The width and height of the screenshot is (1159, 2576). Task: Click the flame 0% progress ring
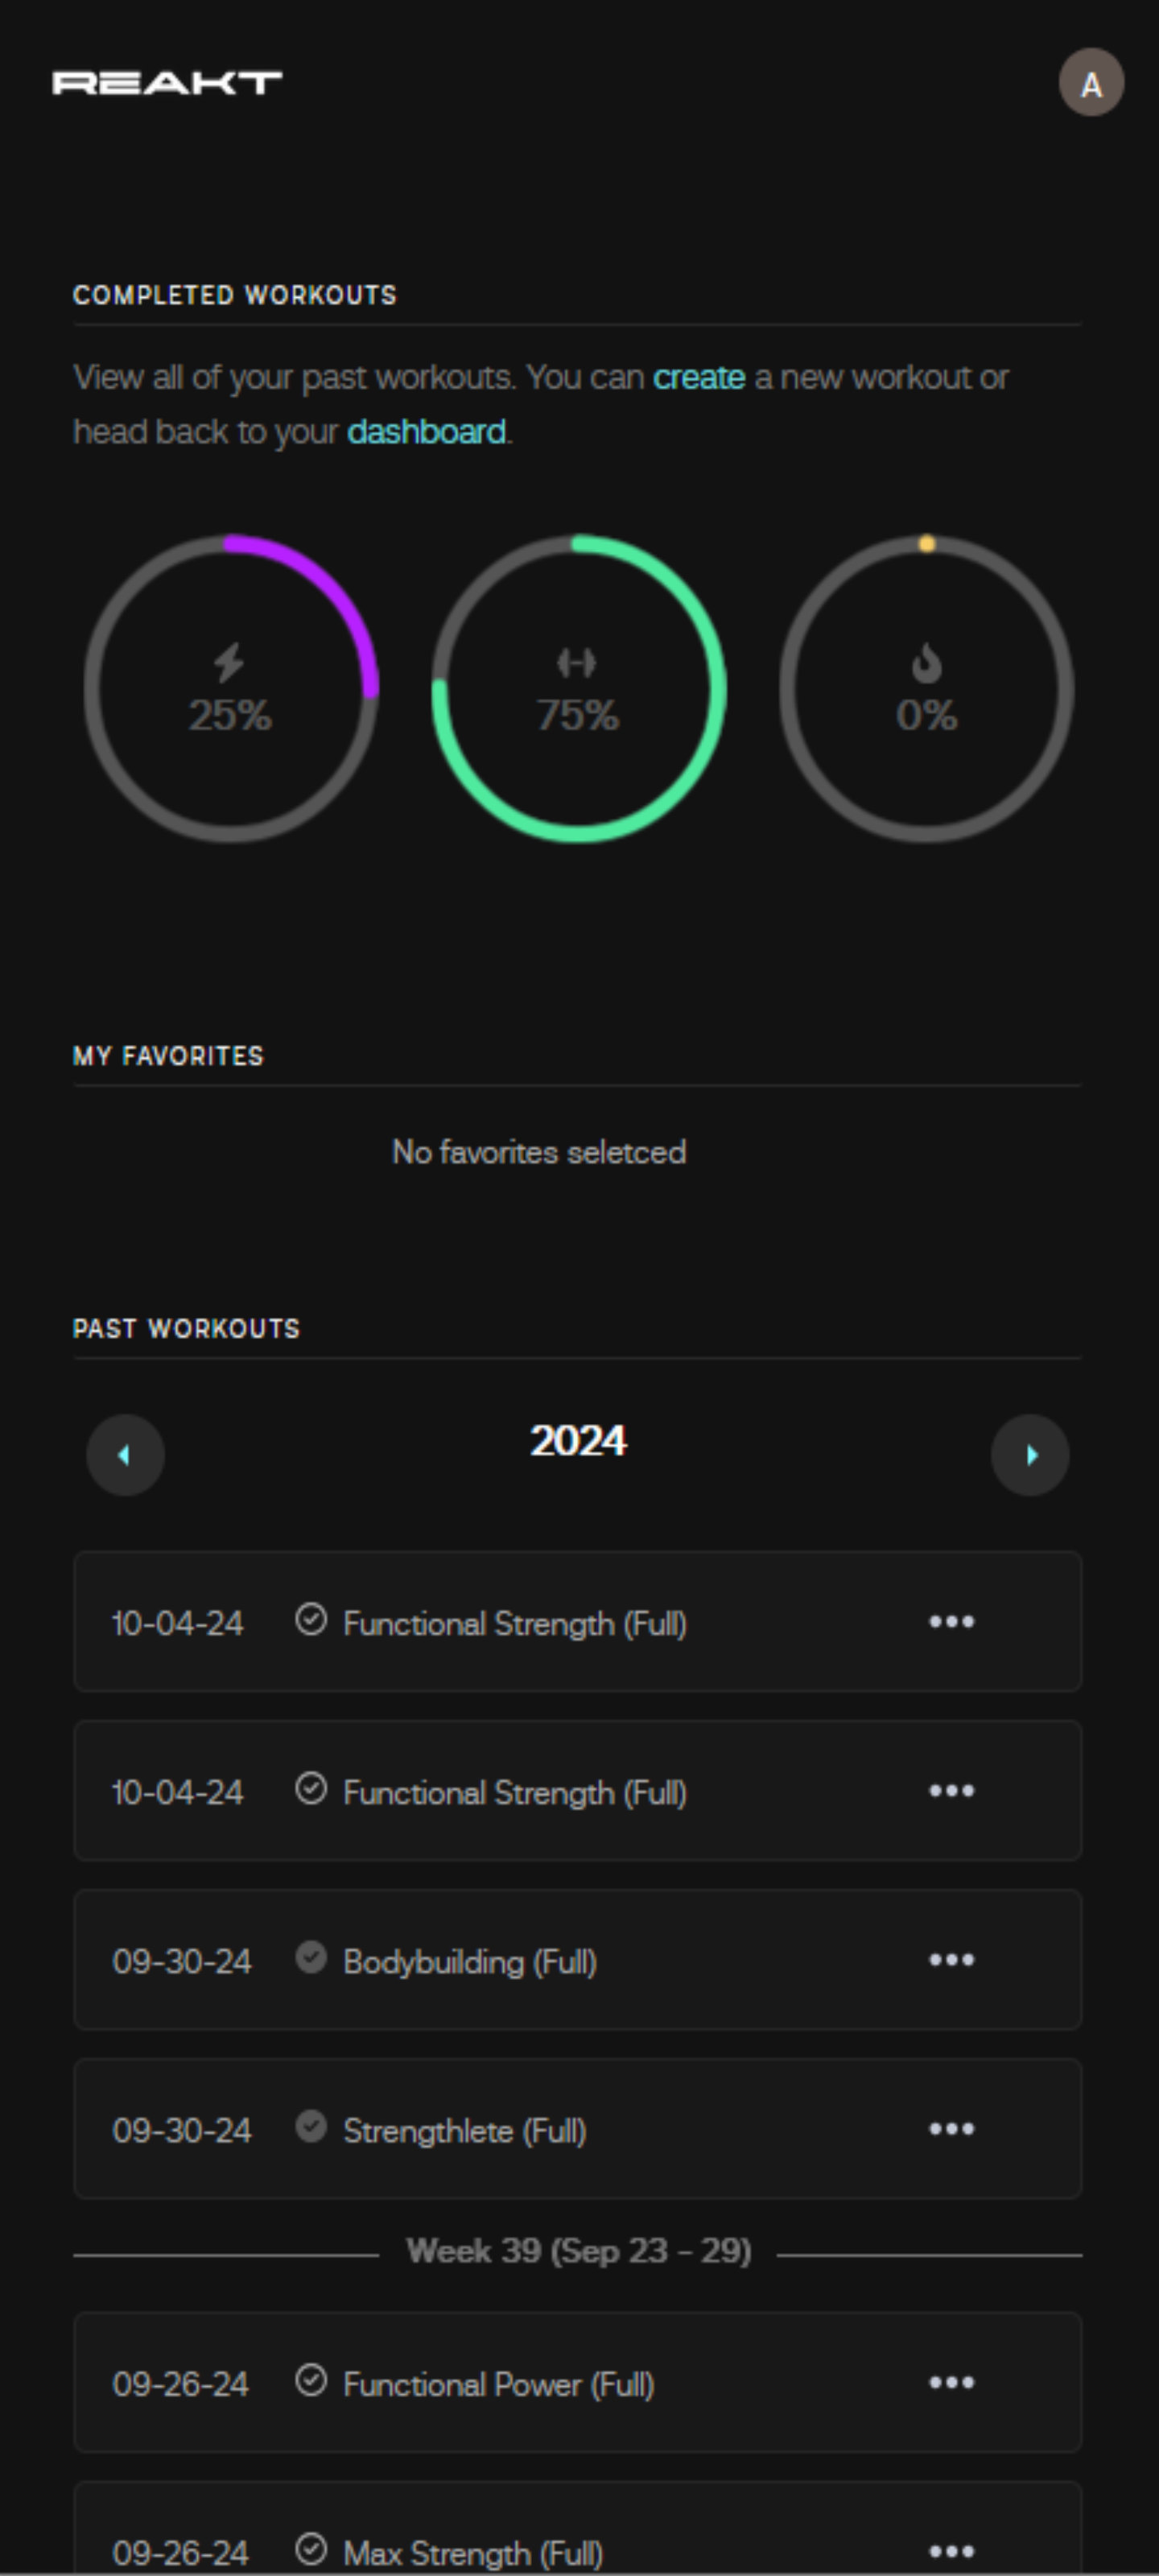click(x=927, y=689)
